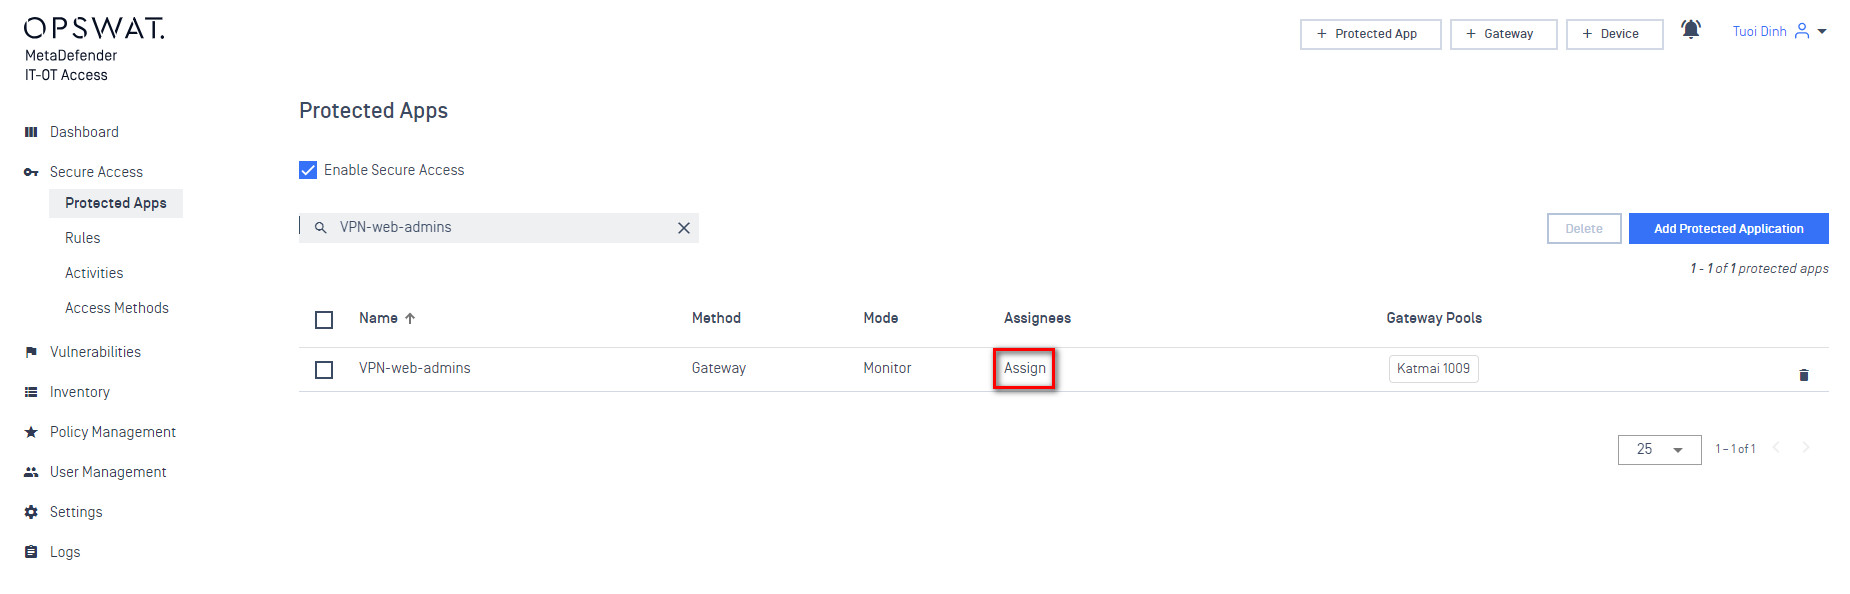The width and height of the screenshot is (1850, 594).
Task: Go to Access Methods page
Action: pyautogui.click(x=117, y=308)
